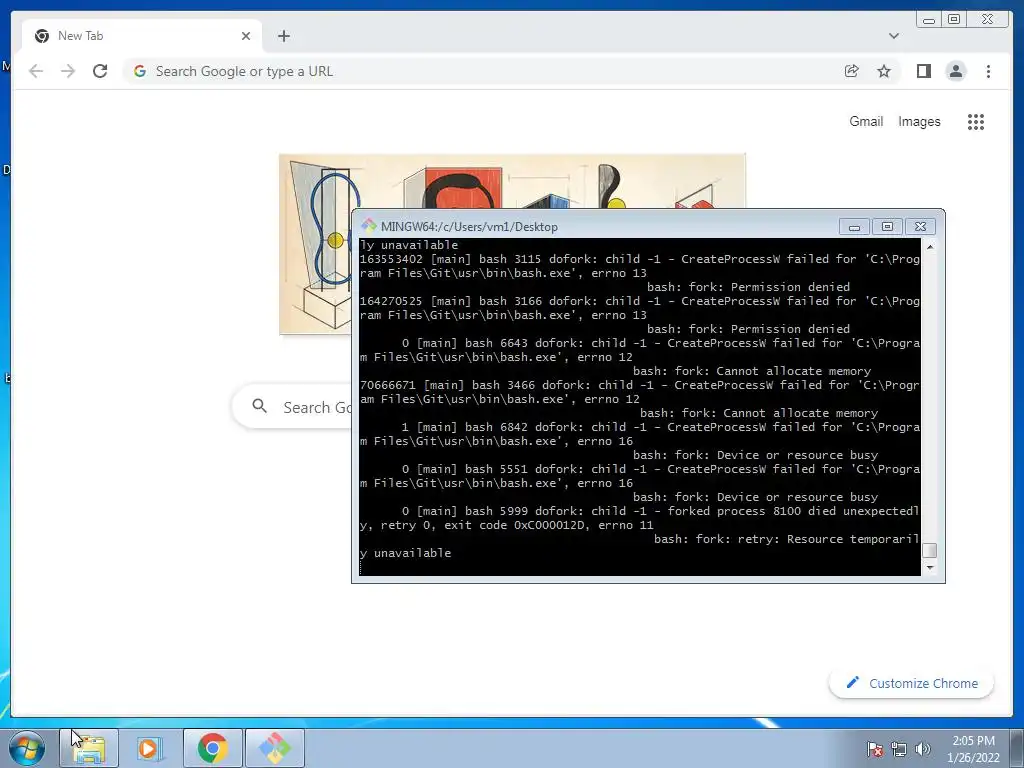Restore down the Chrome window
This screenshot has height=768, width=1024.
pos(954,20)
